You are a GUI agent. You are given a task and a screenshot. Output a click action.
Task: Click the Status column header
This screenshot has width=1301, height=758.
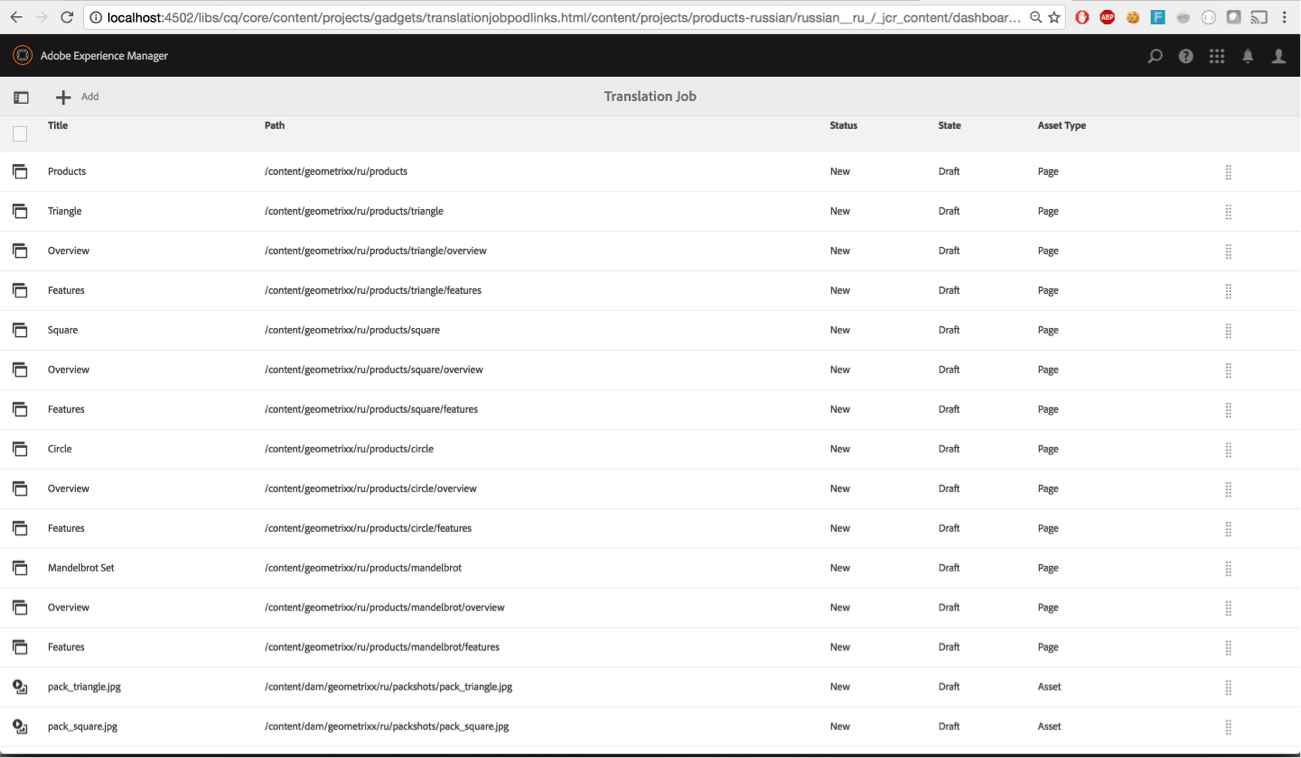(x=843, y=126)
